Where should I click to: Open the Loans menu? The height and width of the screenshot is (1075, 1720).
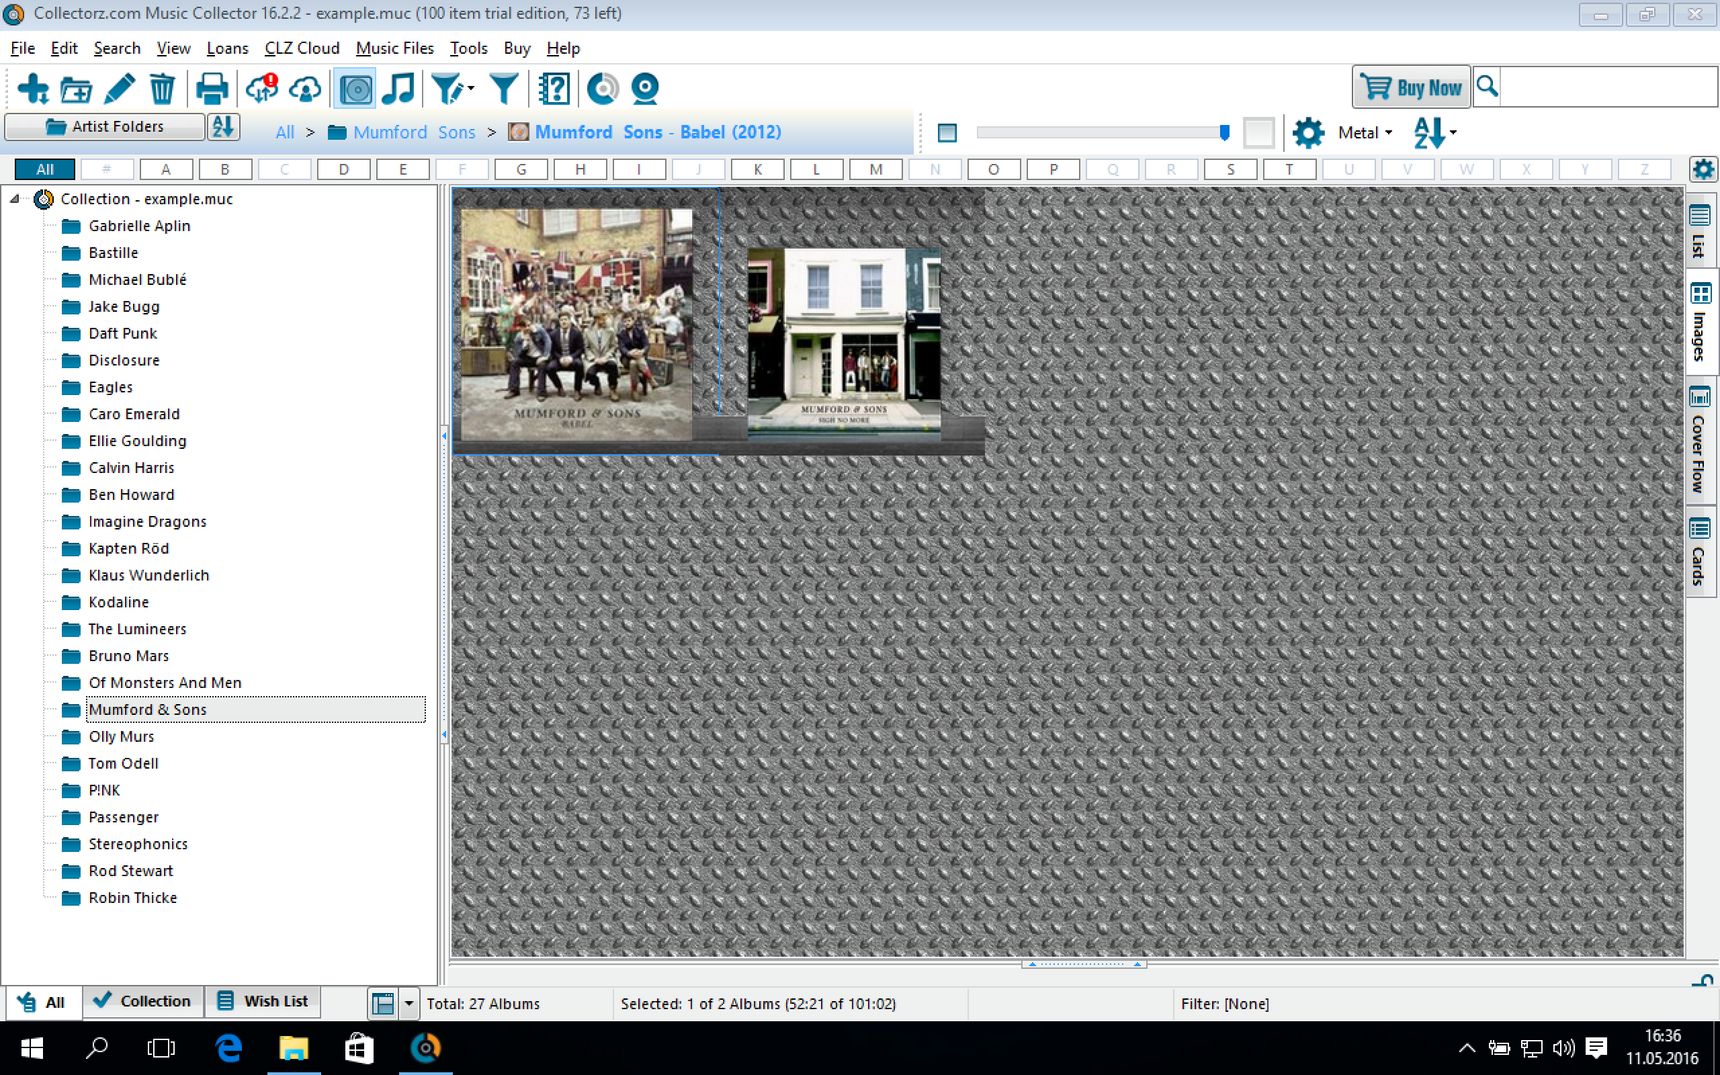pyautogui.click(x=227, y=48)
